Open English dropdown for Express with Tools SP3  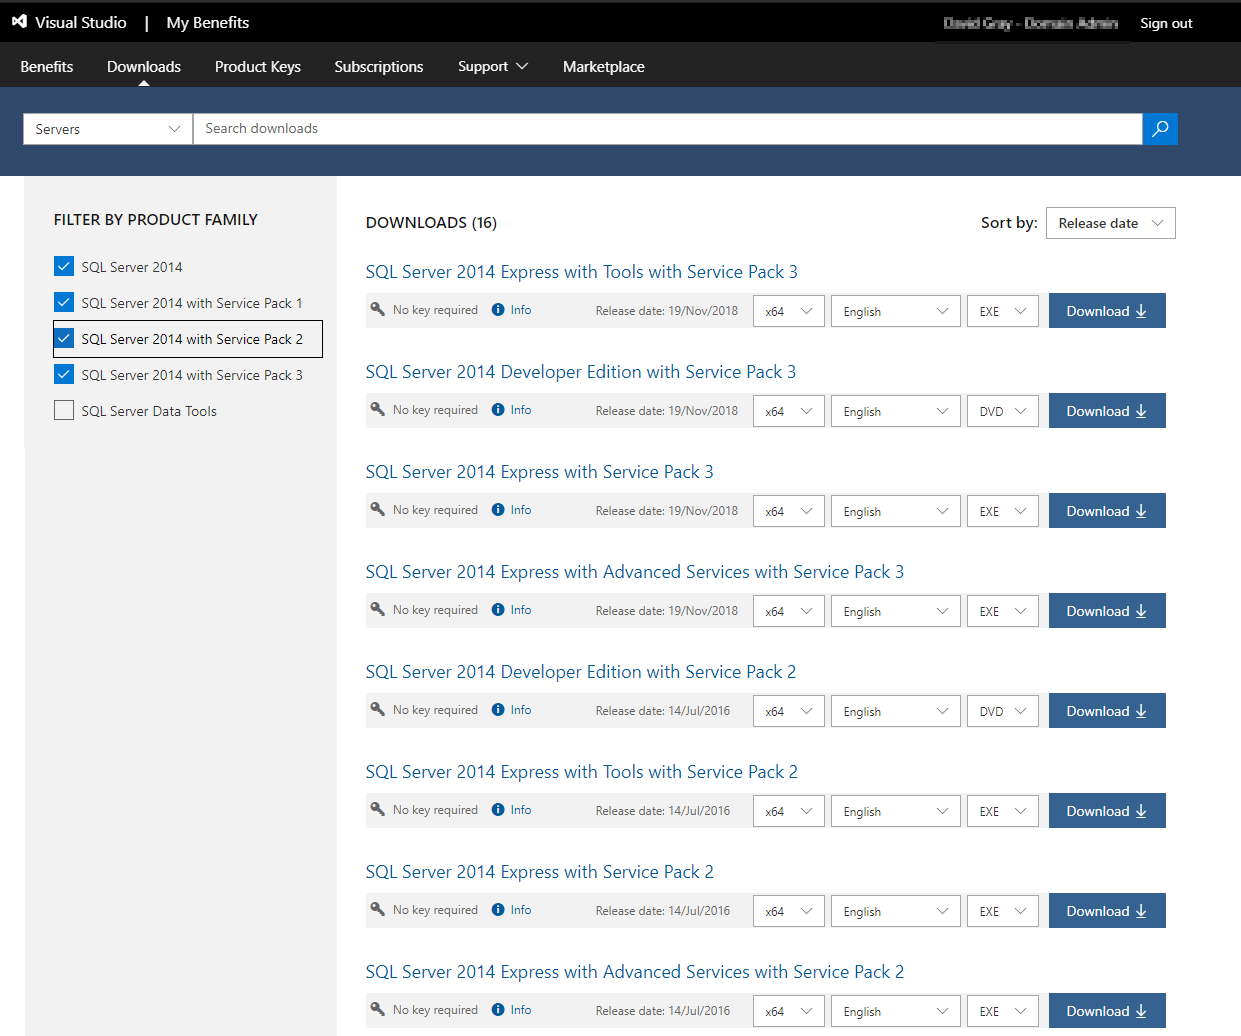click(x=896, y=311)
